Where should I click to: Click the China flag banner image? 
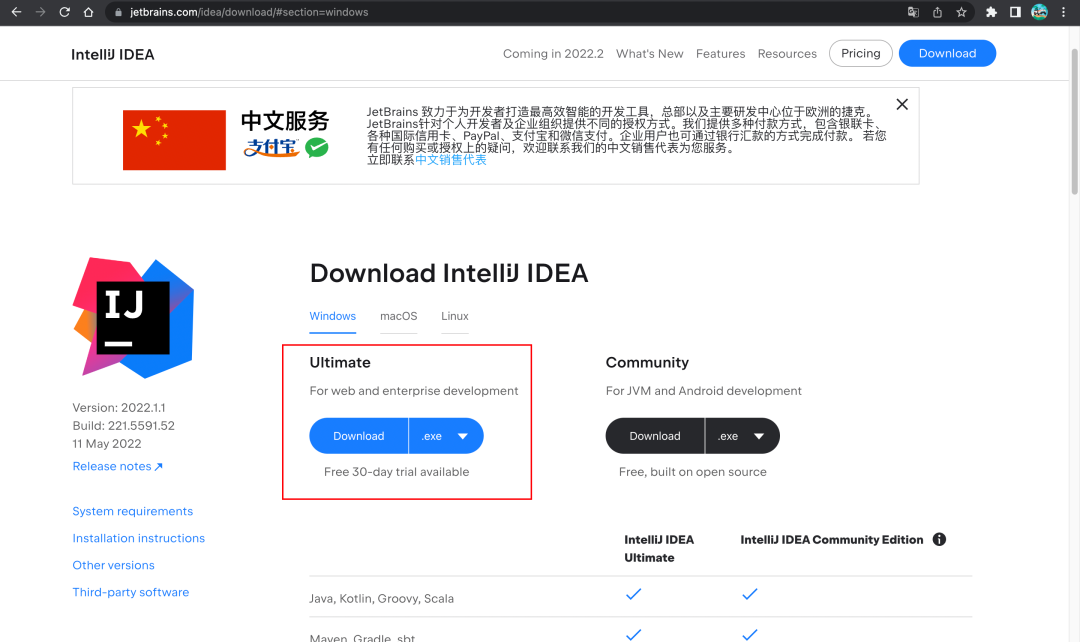click(x=174, y=140)
